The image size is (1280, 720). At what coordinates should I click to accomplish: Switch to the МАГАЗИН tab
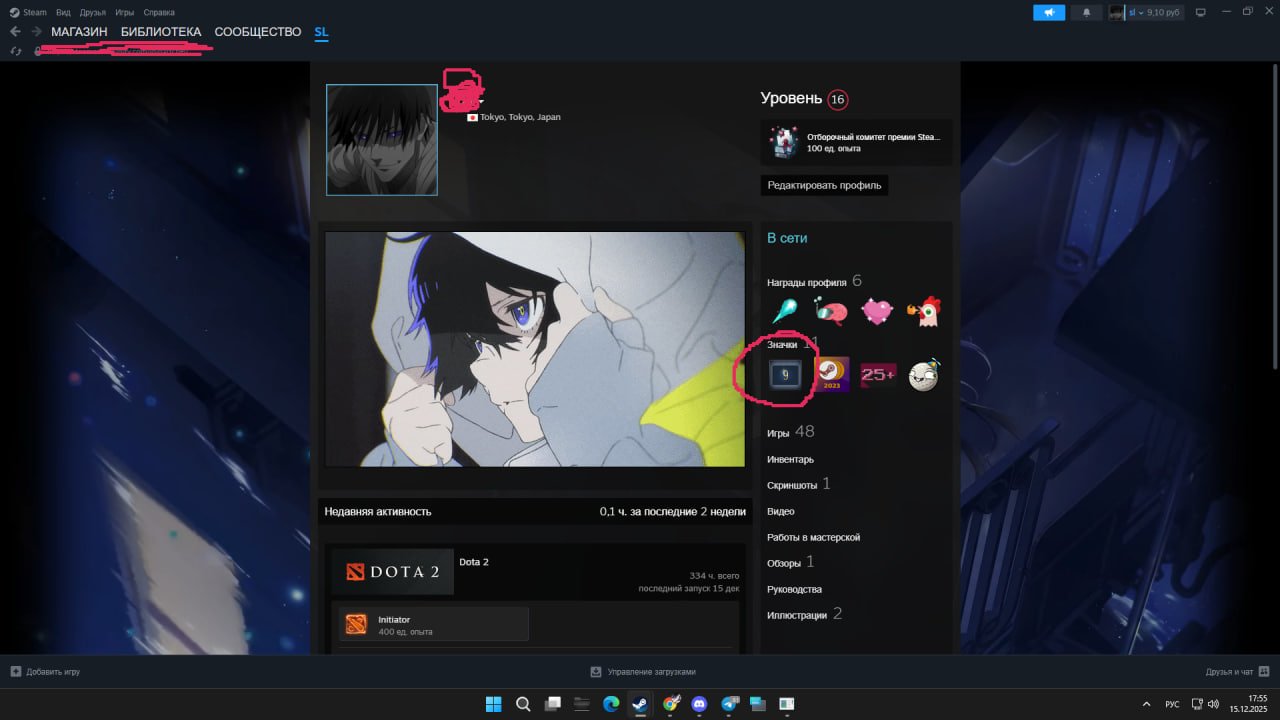click(79, 32)
